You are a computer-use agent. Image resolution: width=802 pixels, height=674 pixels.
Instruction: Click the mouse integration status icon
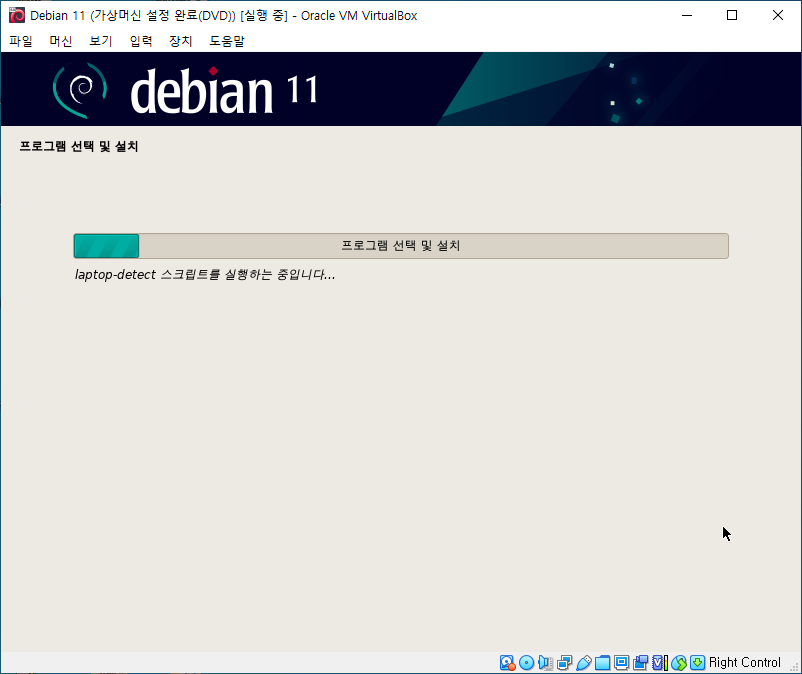679,663
